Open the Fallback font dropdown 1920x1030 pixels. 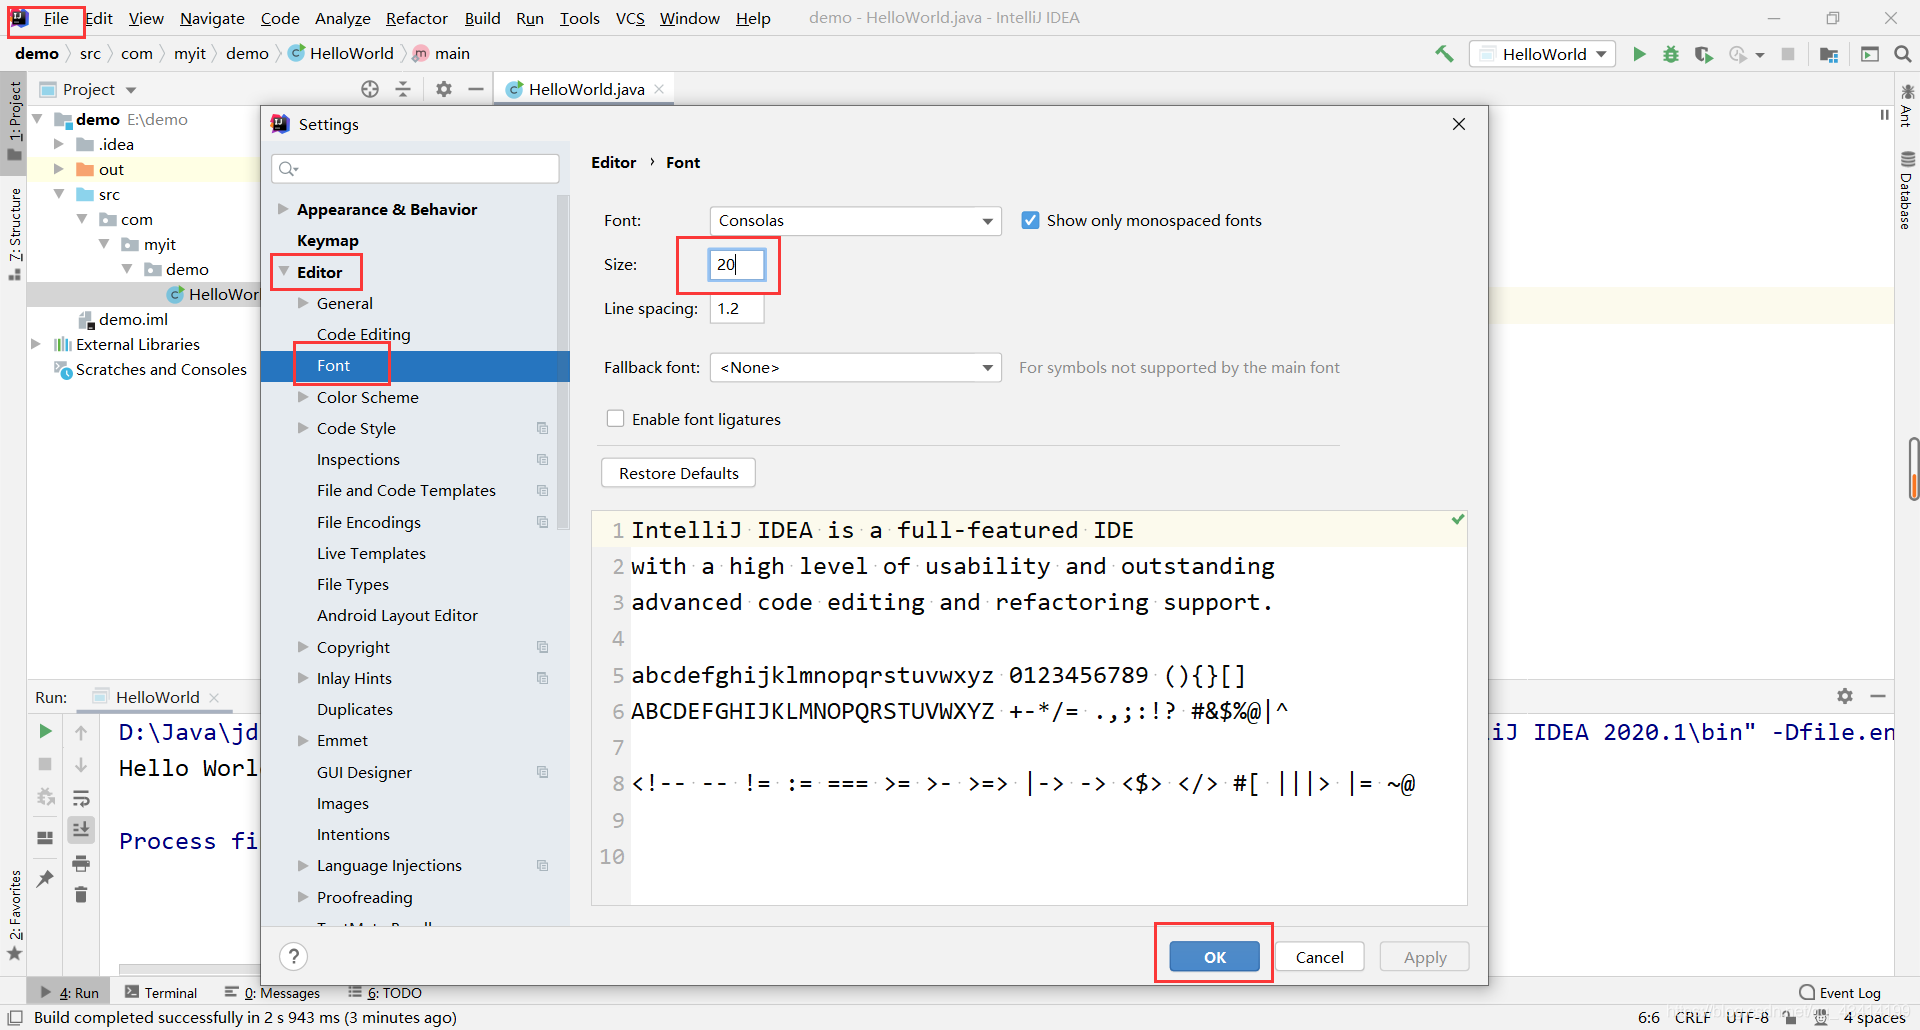(855, 368)
